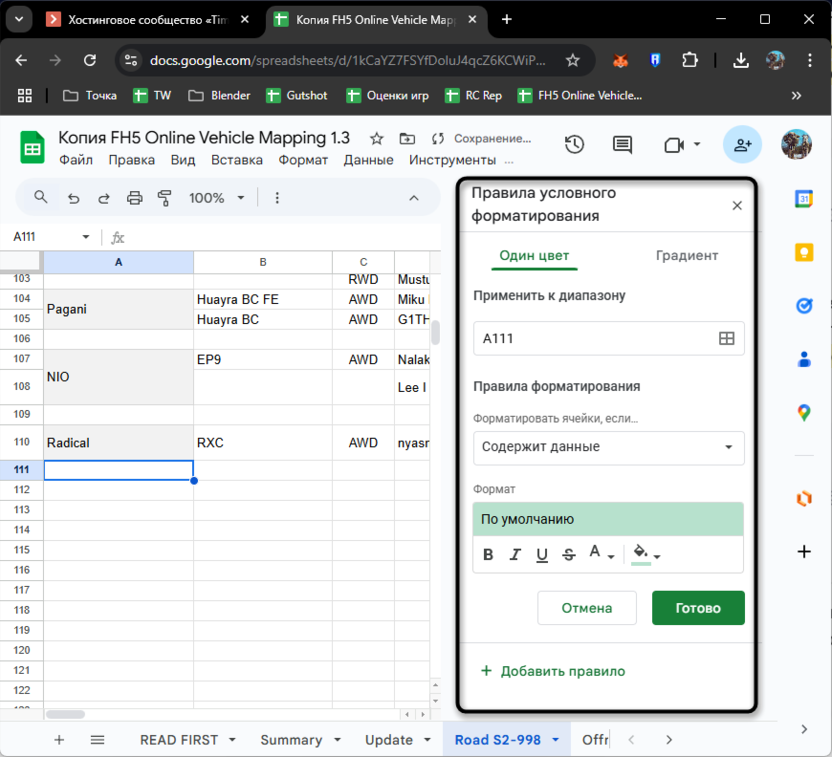Screen dimensions: 832x757
Task: Click the underline format icon
Action: (542, 555)
